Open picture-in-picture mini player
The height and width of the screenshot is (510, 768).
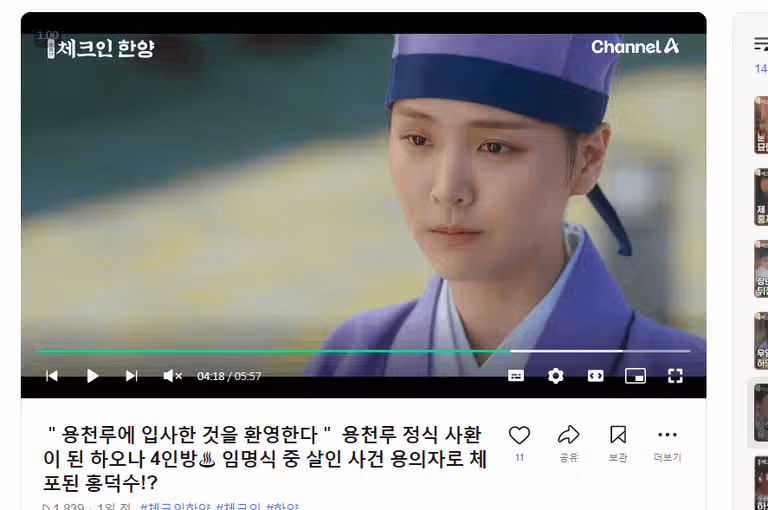click(x=635, y=376)
